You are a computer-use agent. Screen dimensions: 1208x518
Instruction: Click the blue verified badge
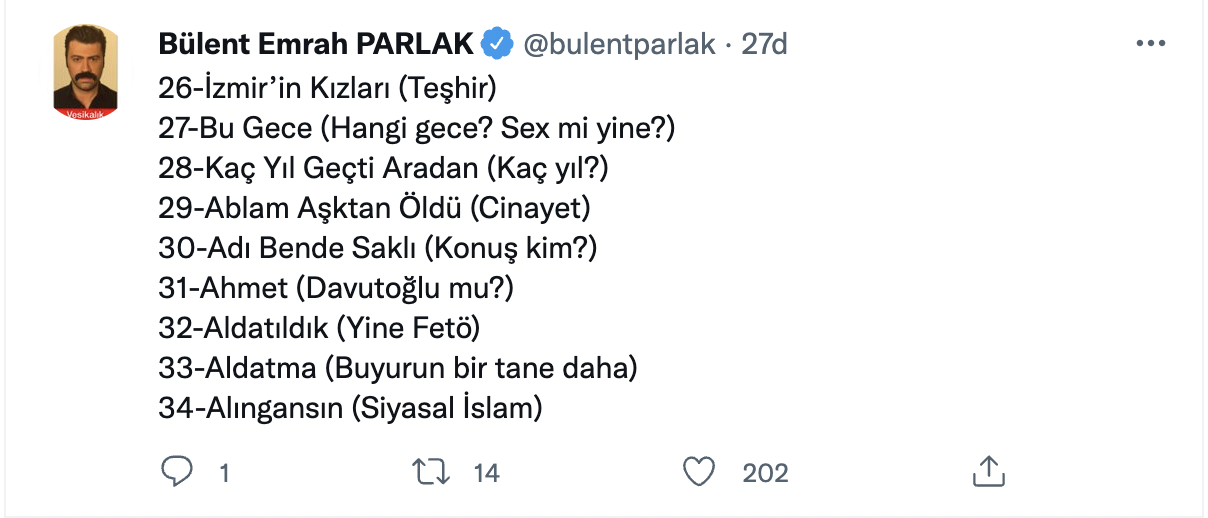(x=497, y=44)
